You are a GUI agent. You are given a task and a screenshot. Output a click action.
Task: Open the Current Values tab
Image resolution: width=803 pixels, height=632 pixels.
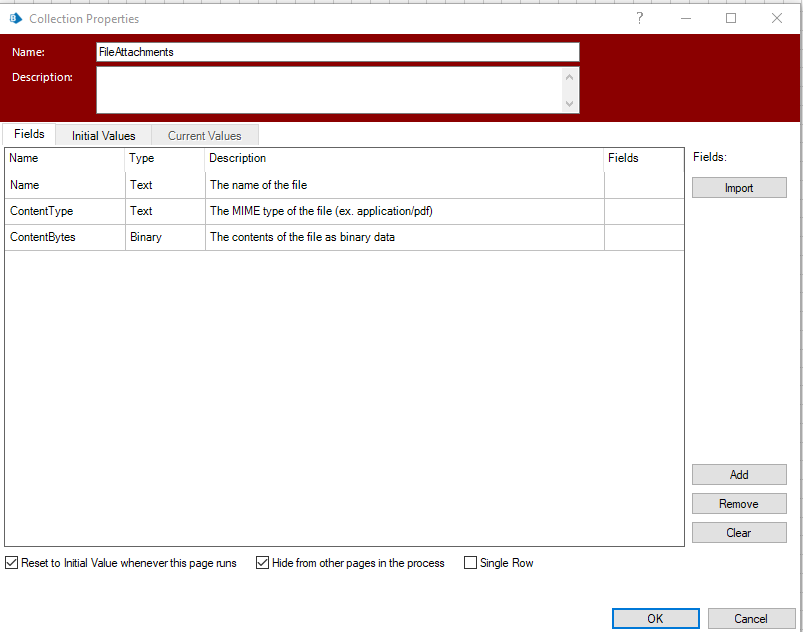[204, 135]
